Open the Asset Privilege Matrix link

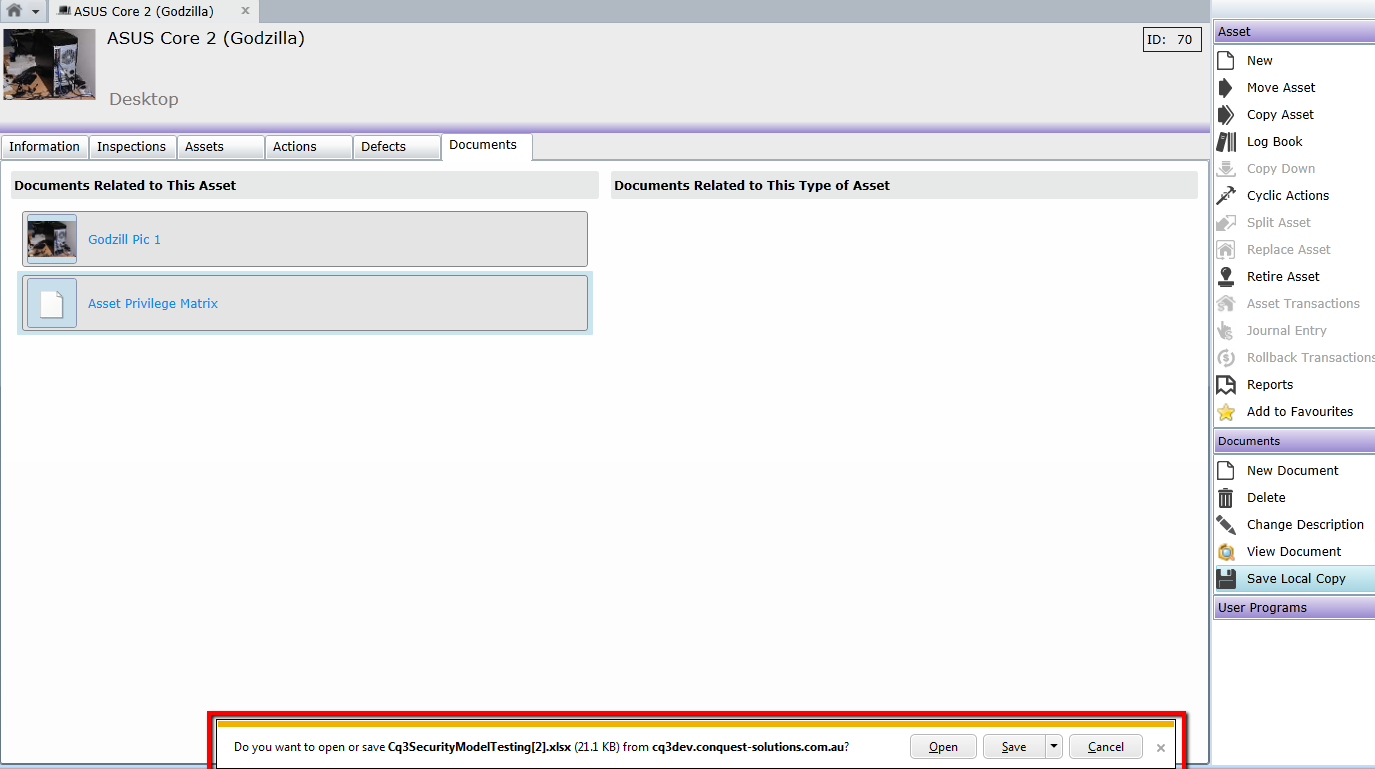pos(153,303)
